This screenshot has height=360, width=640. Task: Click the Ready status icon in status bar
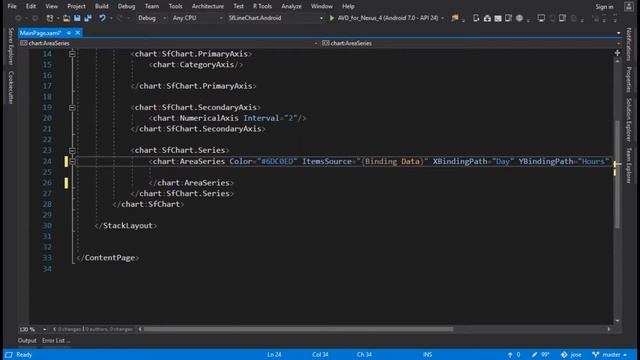[x=9, y=355]
